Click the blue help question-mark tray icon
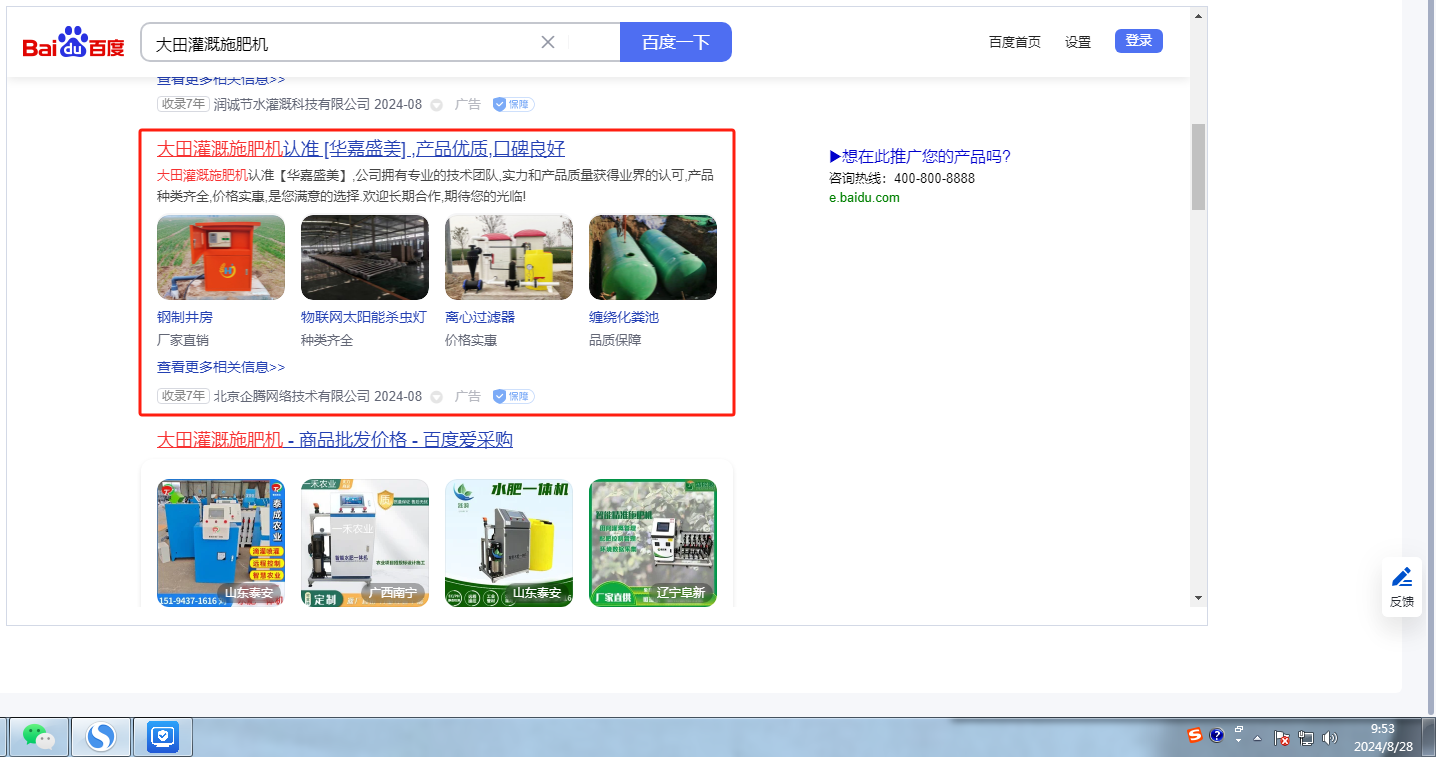 1217,736
